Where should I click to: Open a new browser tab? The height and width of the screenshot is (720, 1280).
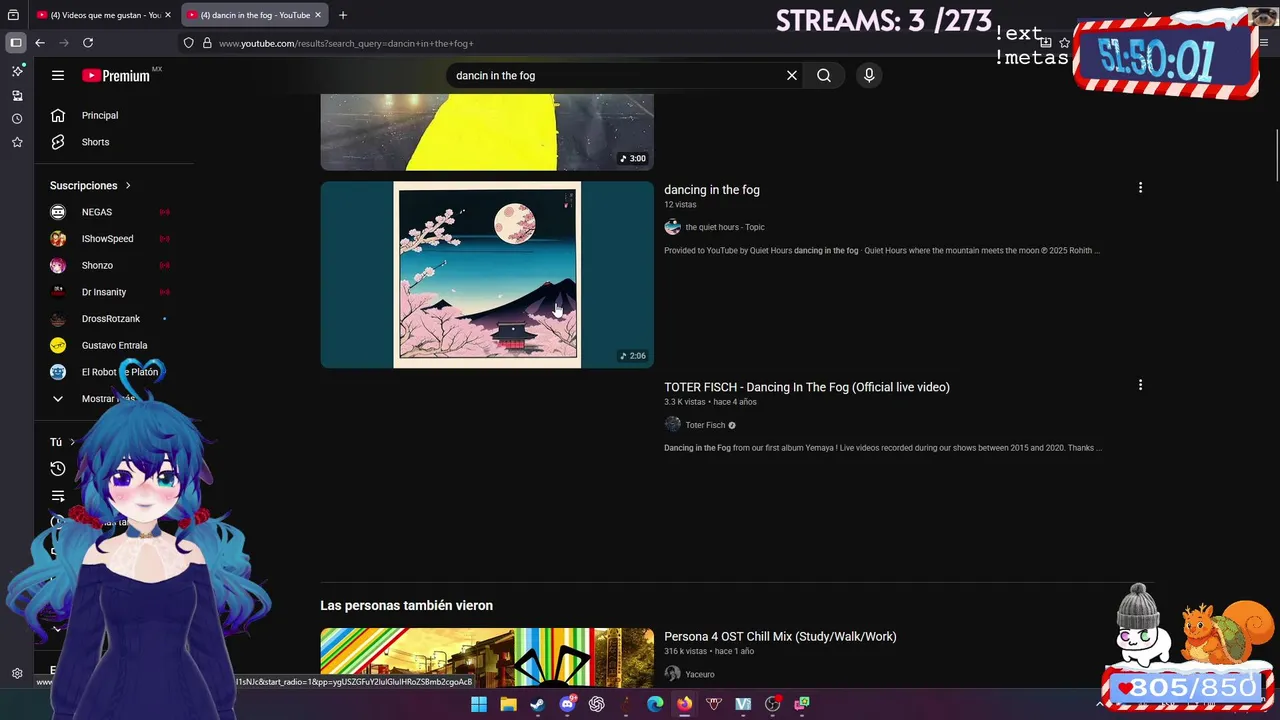[343, 15]
